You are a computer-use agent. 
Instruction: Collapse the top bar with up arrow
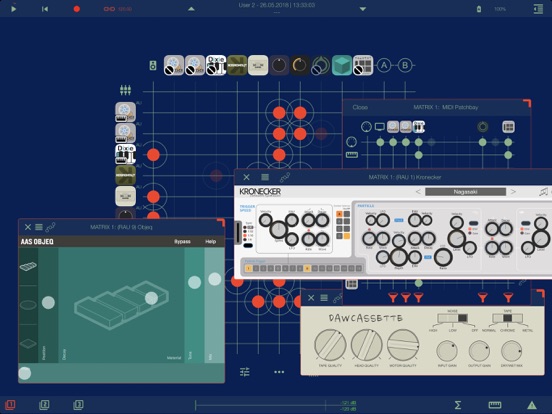(191, 9)
